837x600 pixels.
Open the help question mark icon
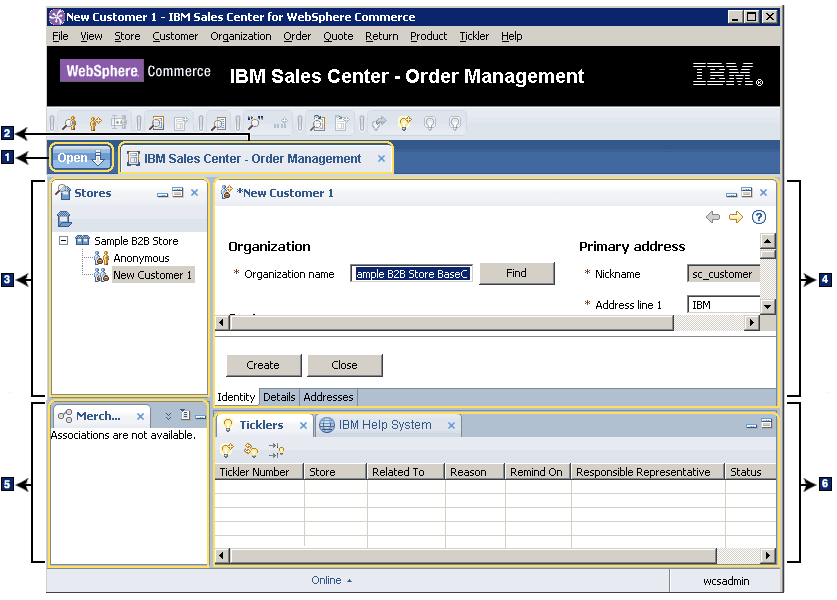point(759,217)
